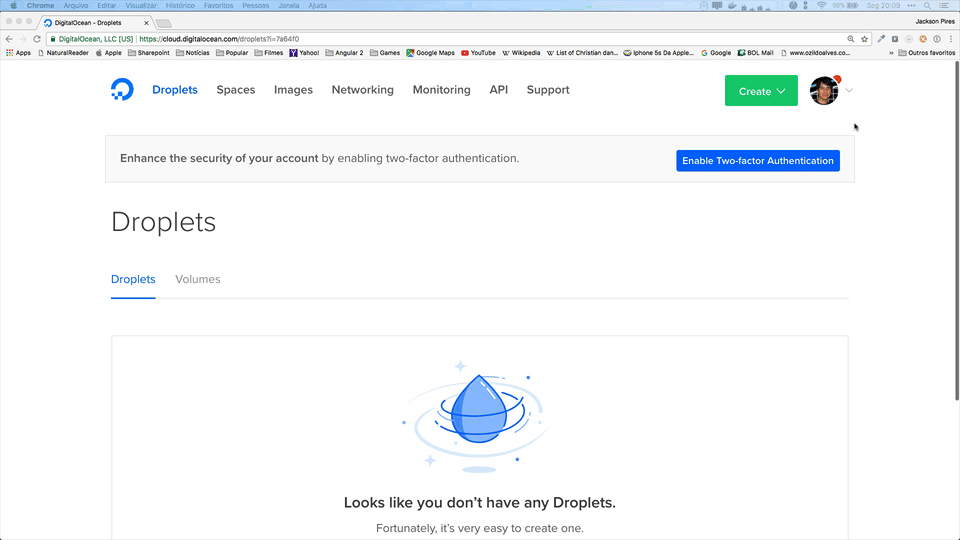Click the Docker whale menu bar icon
The height and width of the screenshot is (540, 960).
(x=732, y=6)
